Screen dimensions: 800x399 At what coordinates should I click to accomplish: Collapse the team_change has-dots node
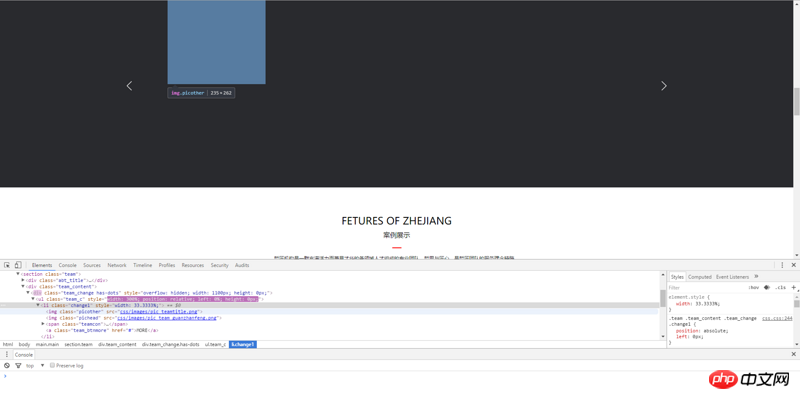click(x=29, y=292)
